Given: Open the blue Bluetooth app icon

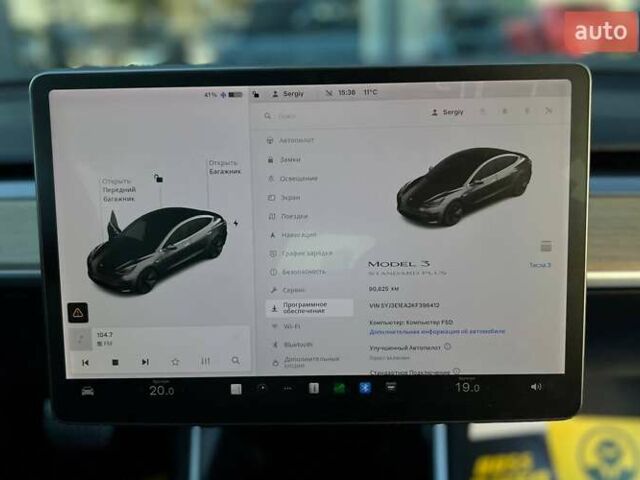Looking at the screenshot, I should point(365,387).
